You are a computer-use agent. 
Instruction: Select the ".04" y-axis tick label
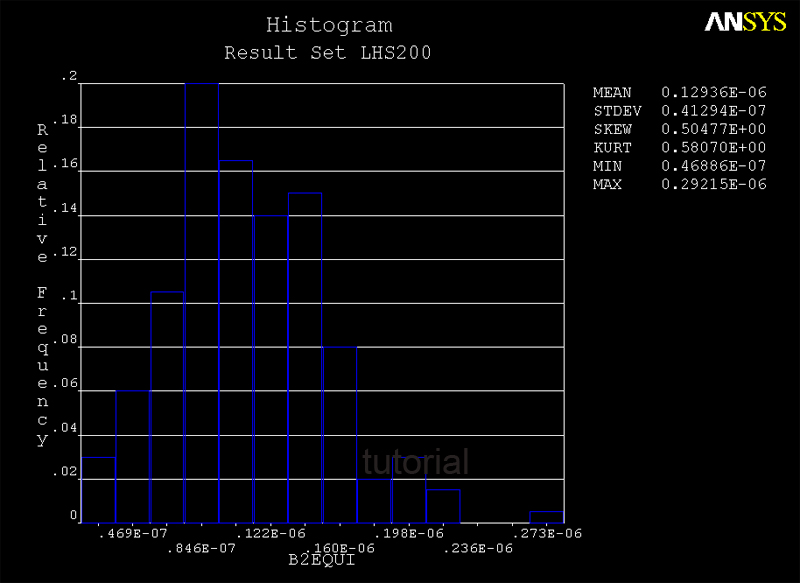(x=65, y=428)
